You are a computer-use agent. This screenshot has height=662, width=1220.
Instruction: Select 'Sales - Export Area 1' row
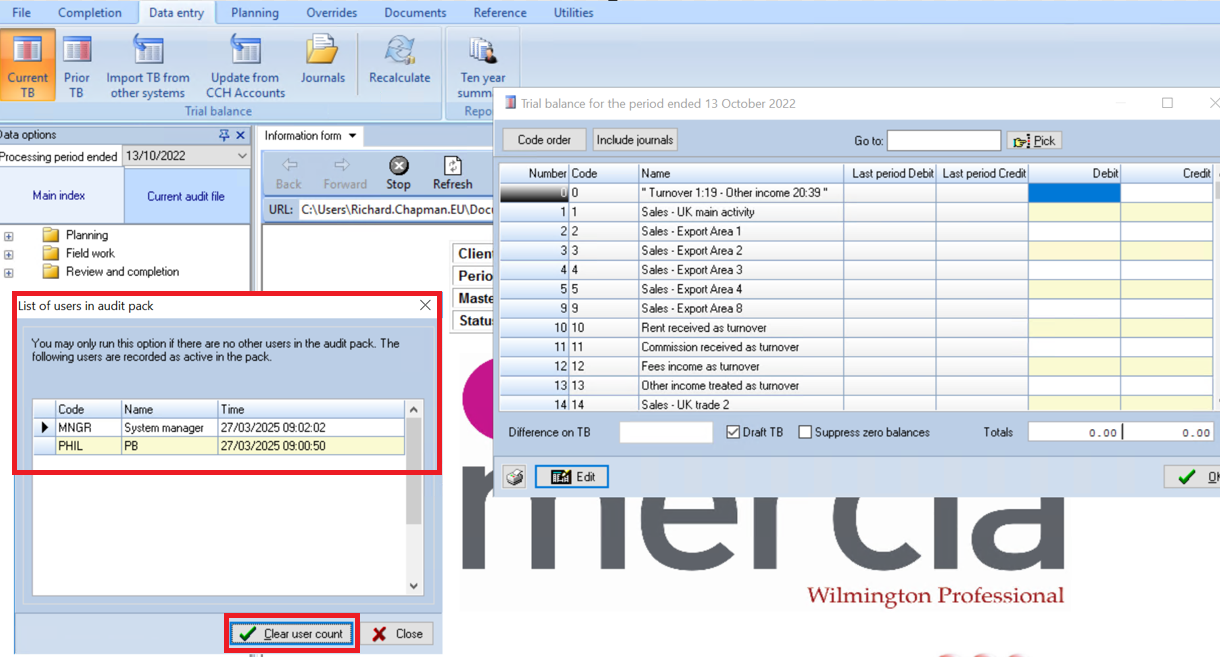[x=856, y=231]
